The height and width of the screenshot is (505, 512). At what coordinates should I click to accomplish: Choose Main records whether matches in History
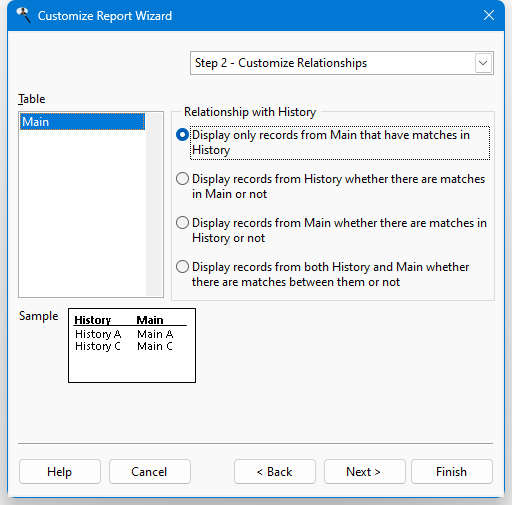tap(331, 230)
